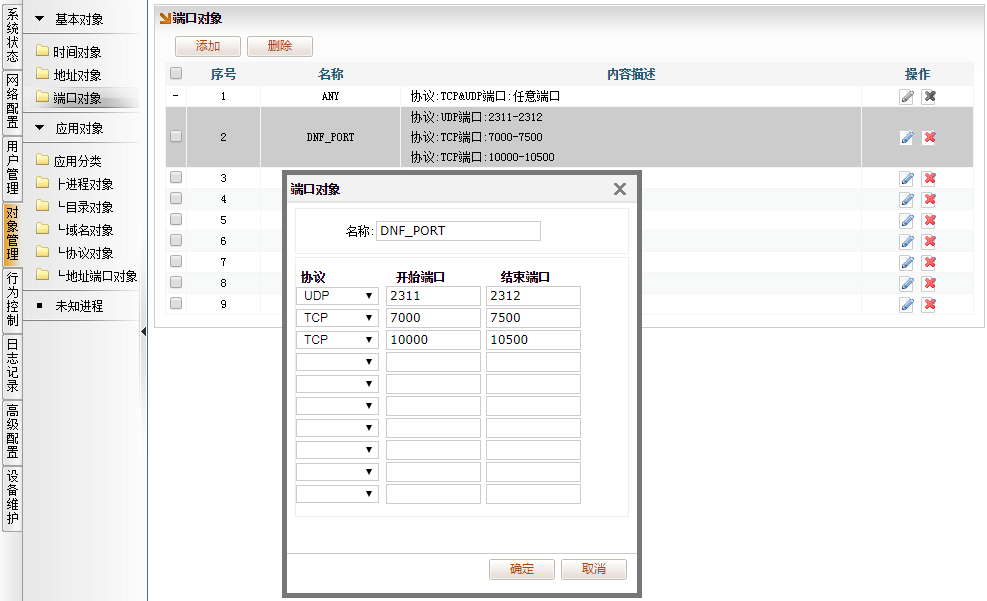Open 应用分类 in the sidebar

click(77, 161)
